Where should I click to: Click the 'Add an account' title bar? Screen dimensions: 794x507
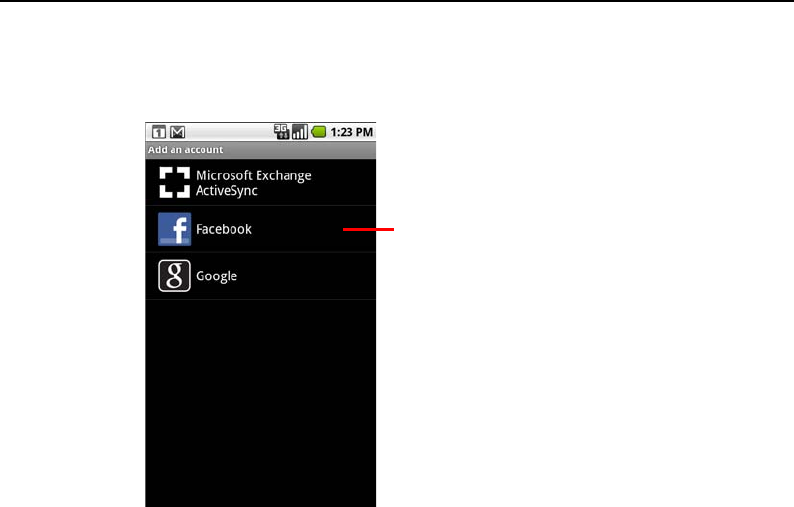[260, 150]
